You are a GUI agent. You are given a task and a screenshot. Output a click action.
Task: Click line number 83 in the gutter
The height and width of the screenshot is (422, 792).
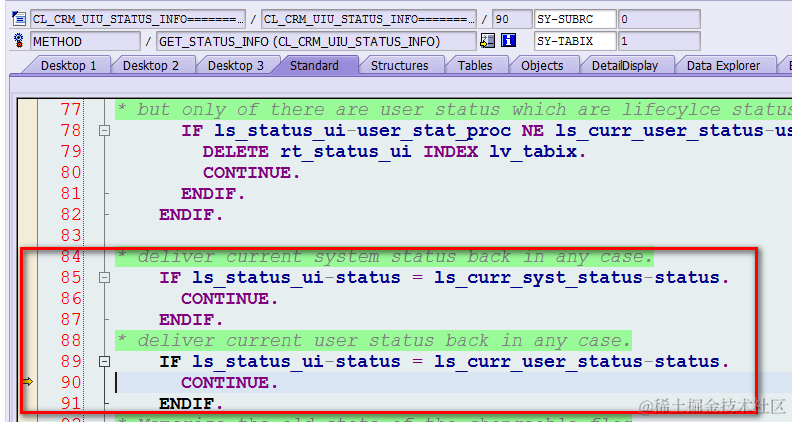(71, 236)
